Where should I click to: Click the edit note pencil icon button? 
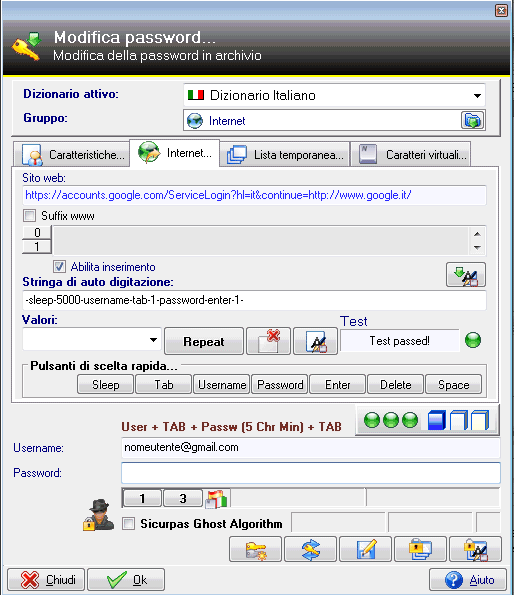coord(365,549)
